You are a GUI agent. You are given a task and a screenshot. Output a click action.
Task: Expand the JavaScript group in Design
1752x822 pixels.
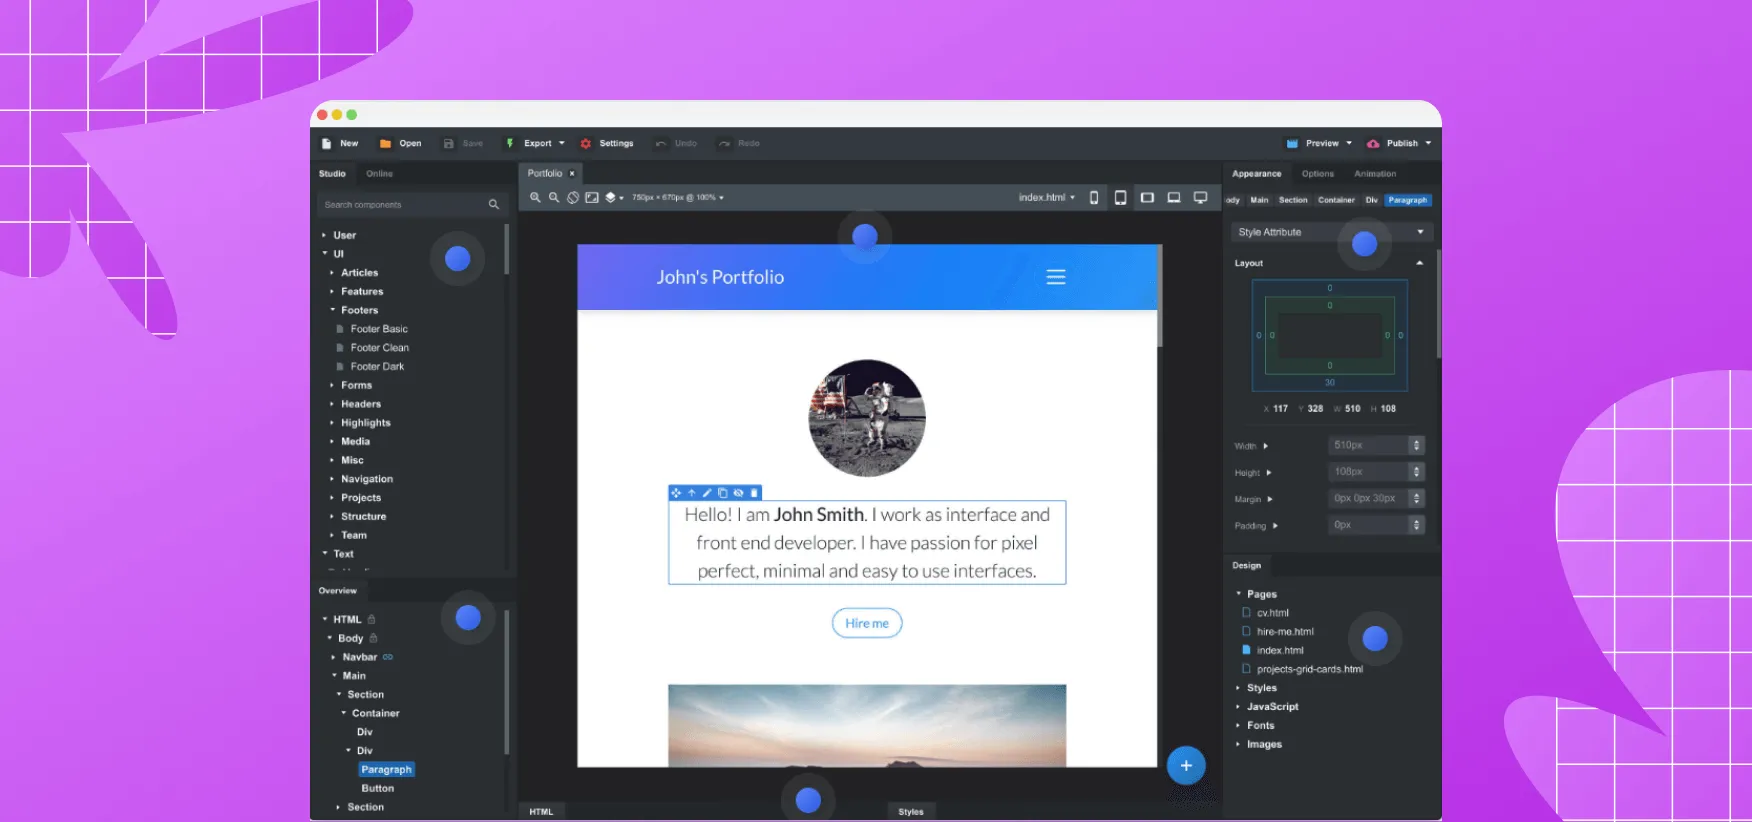click(1238, 707)
